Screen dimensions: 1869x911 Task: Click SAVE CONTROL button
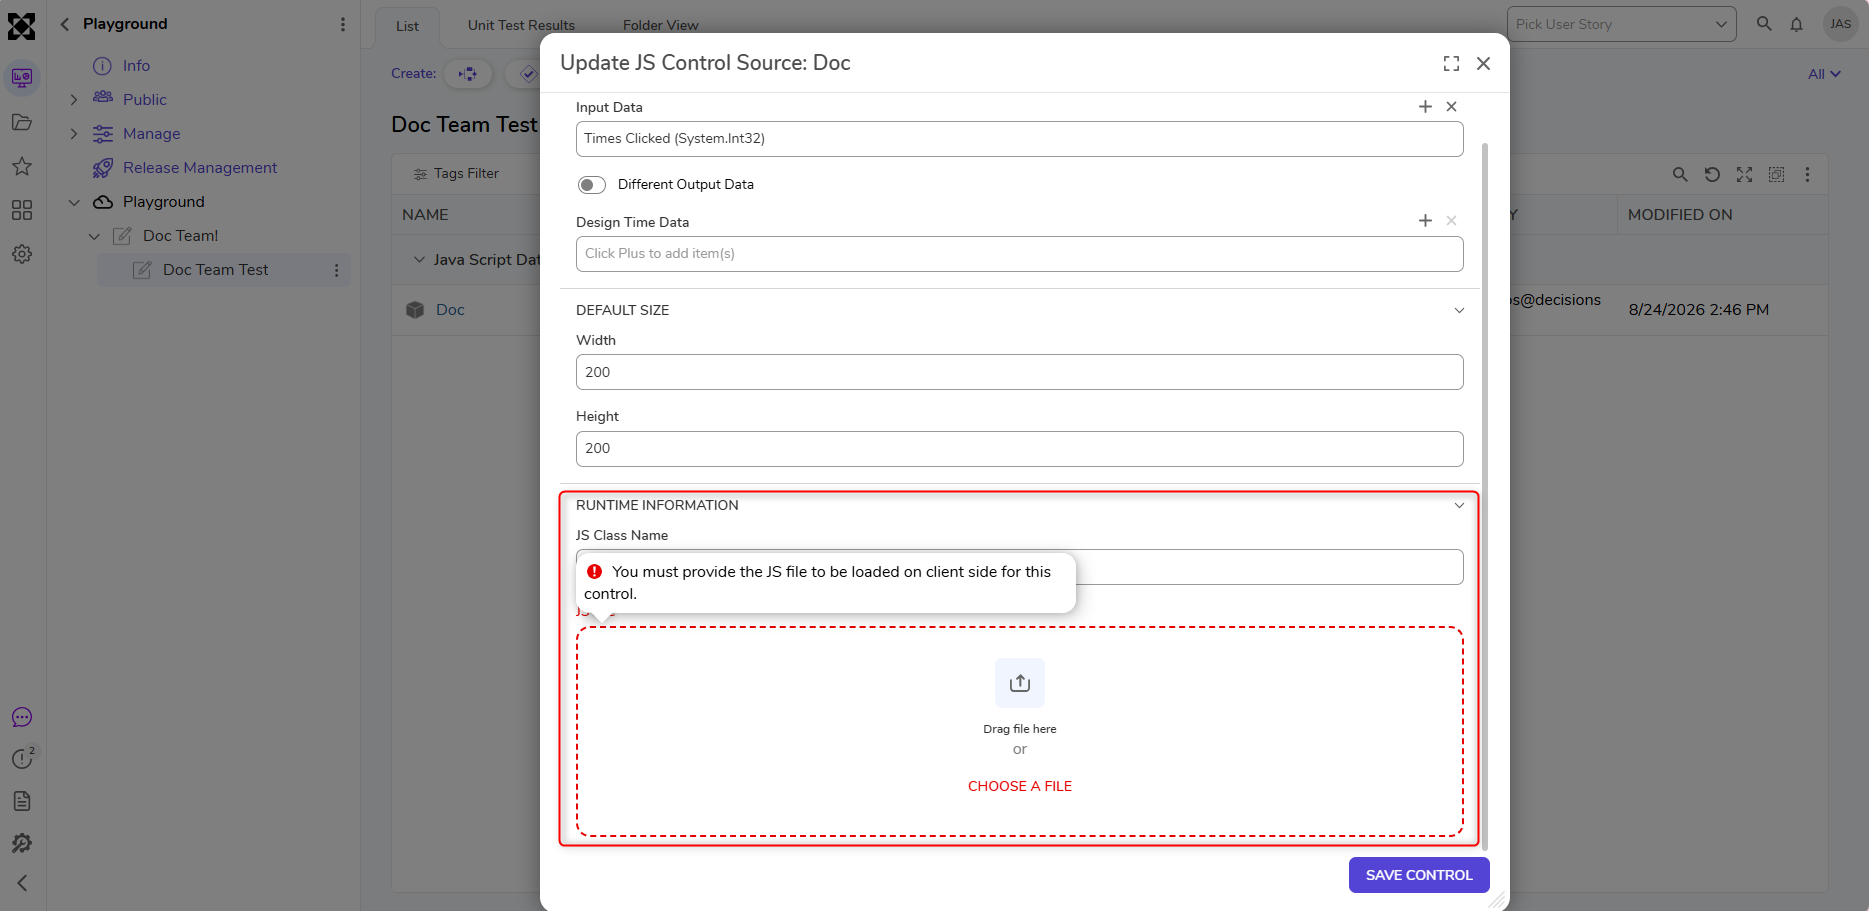[x=1419, y=875]
